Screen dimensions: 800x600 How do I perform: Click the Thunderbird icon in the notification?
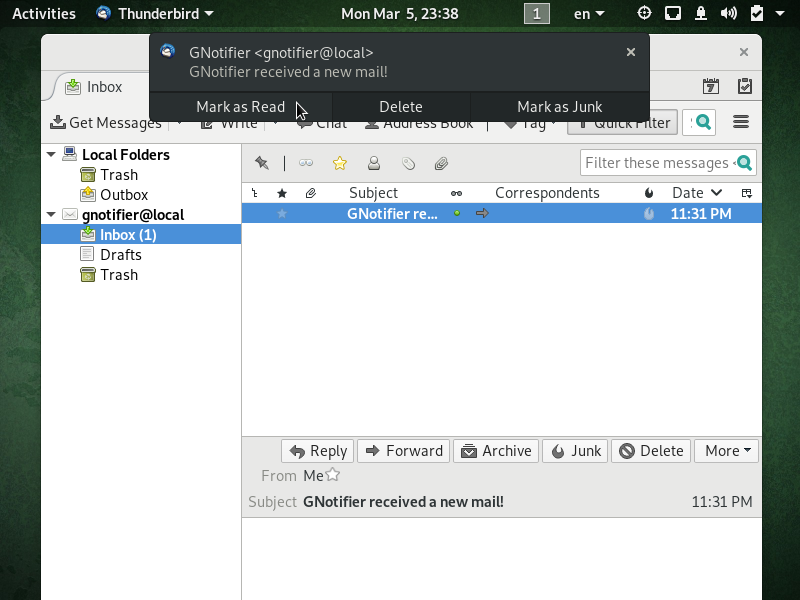[x=168, y=52]
